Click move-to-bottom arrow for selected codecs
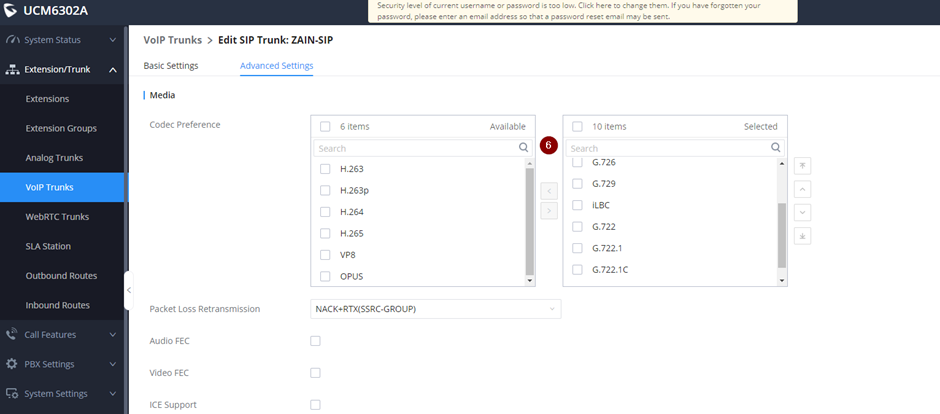 [x=803, y=236]
